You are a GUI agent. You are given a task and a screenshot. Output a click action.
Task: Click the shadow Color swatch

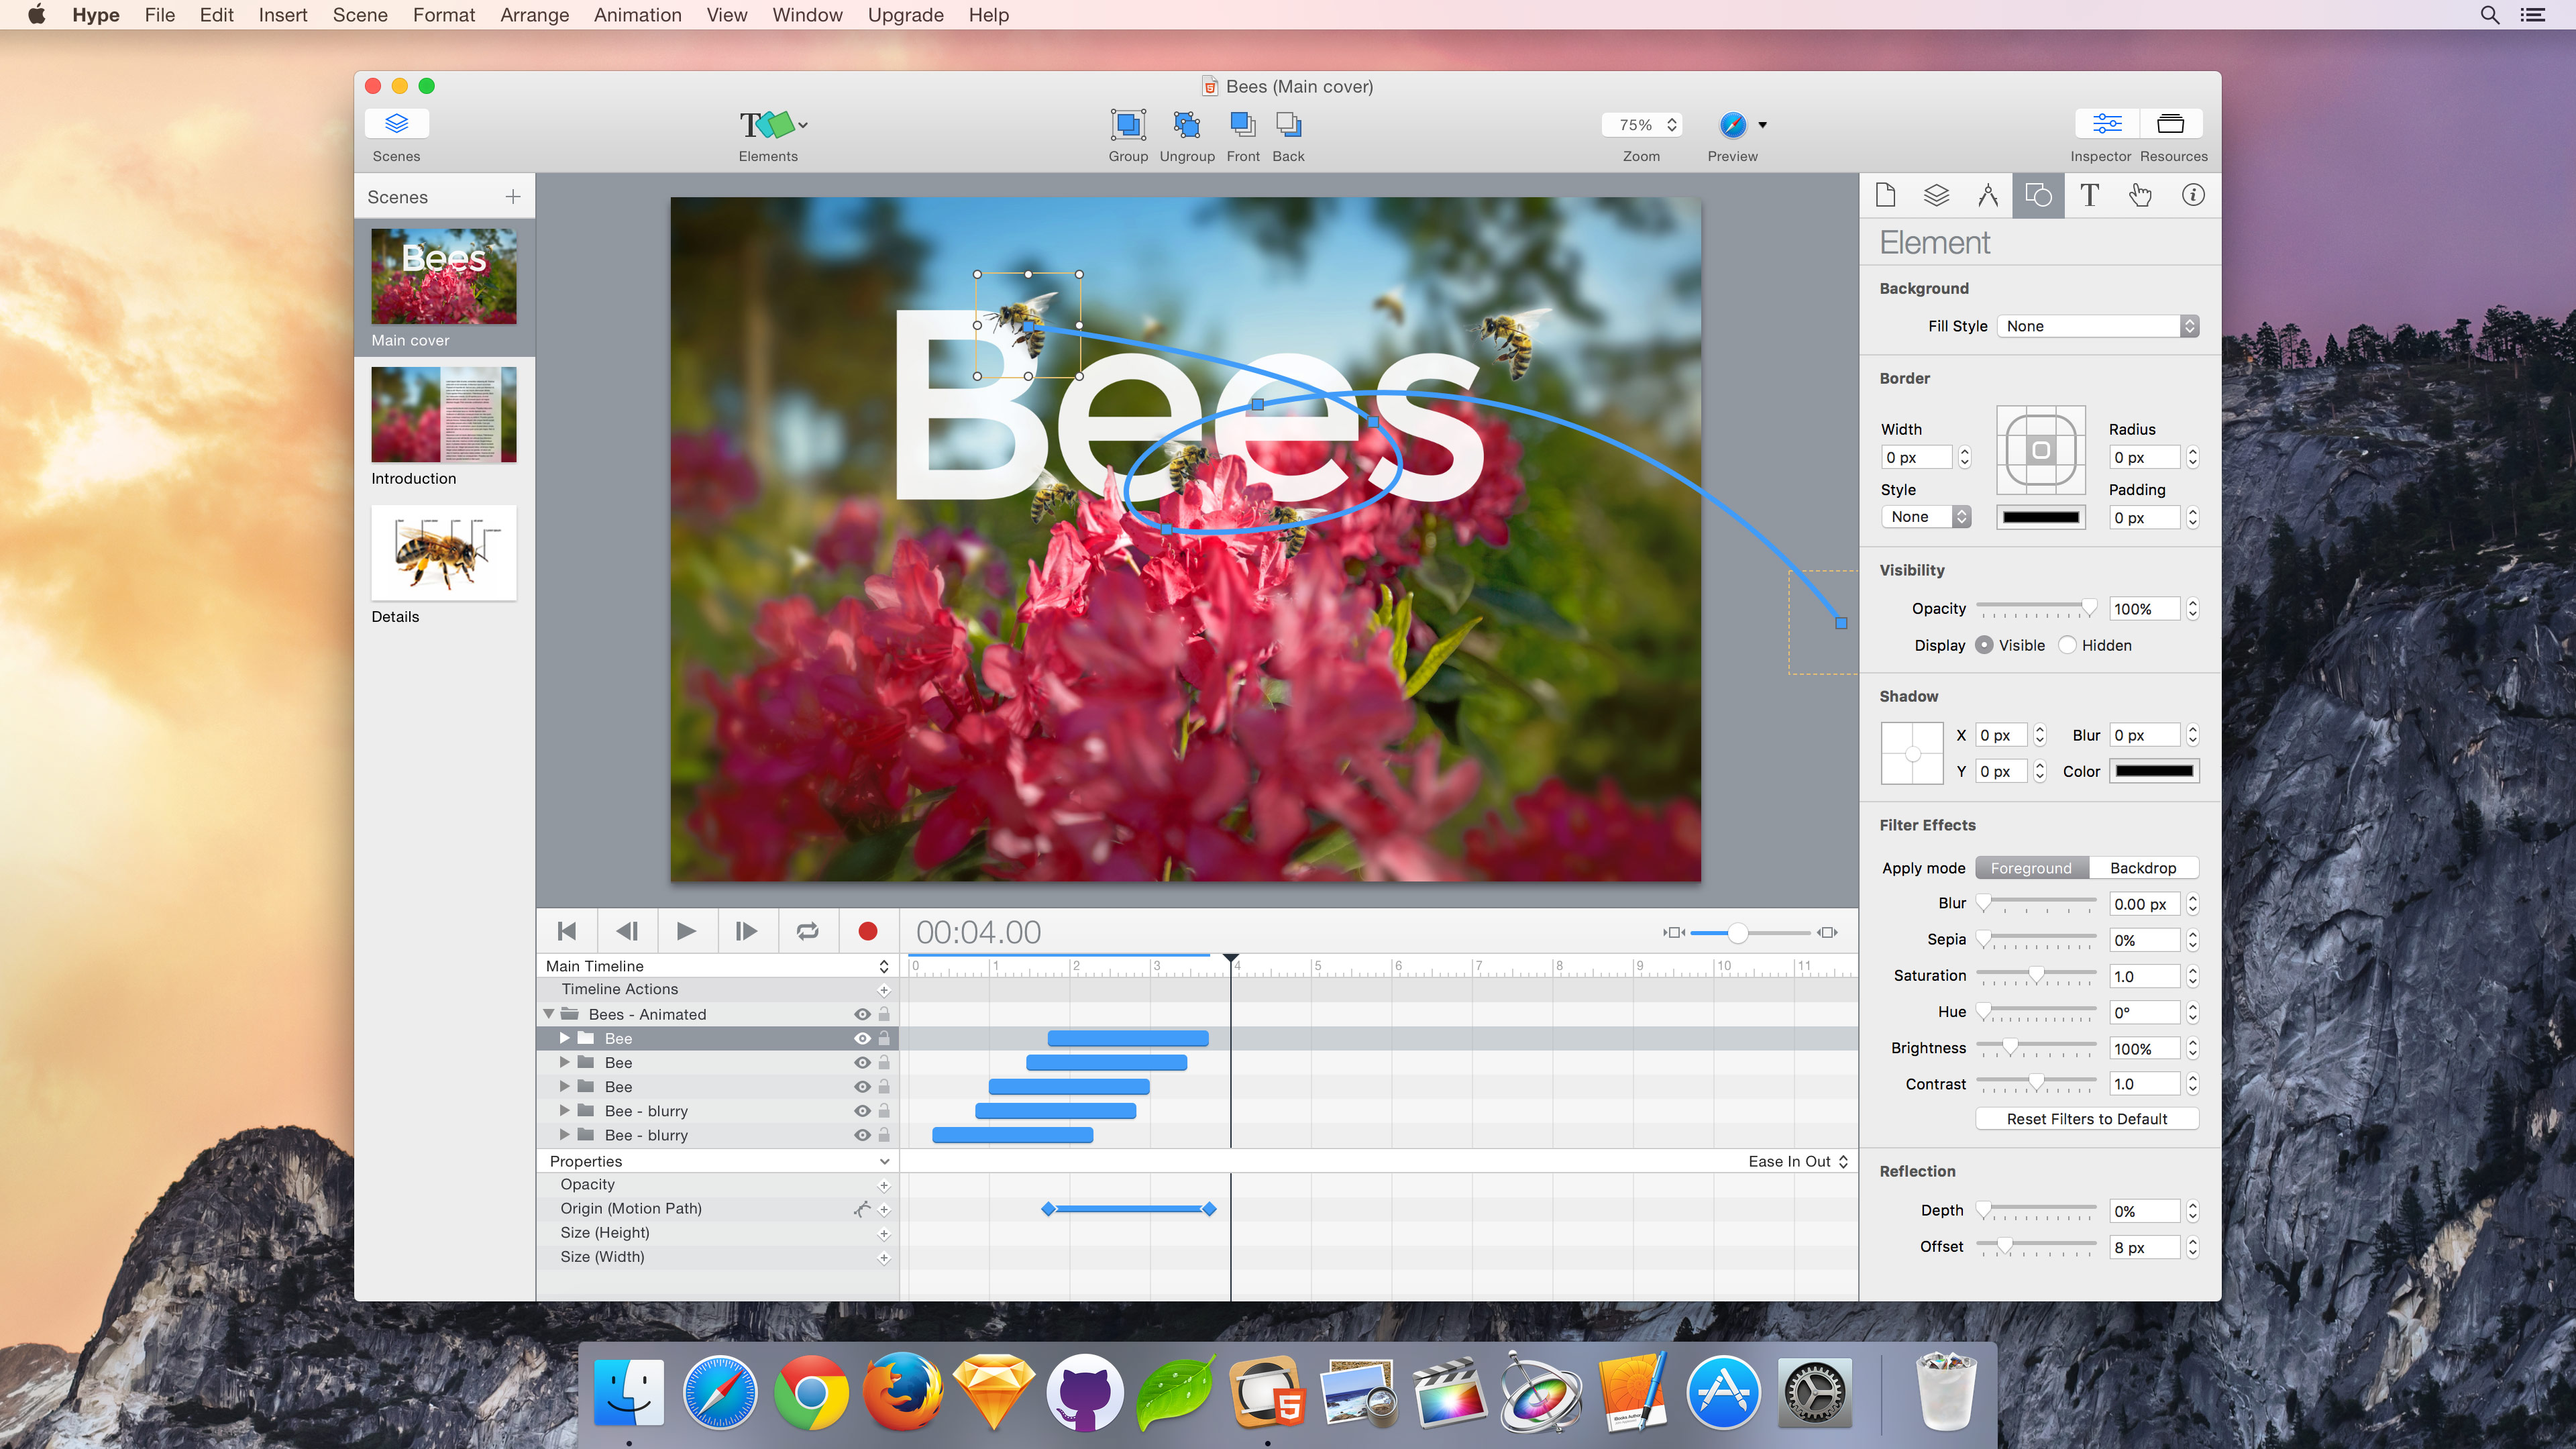(x=2153, y=771)
